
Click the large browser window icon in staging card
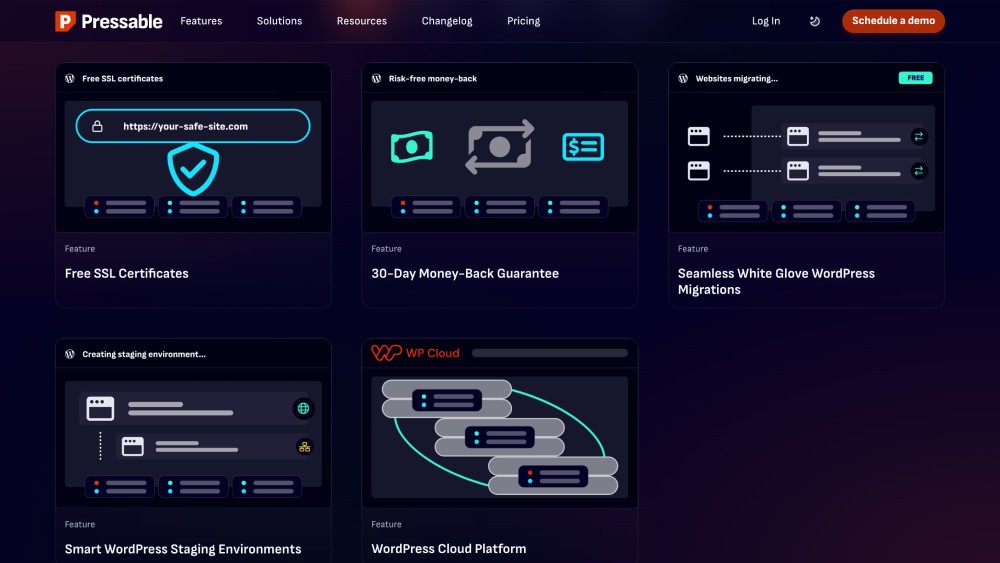[100, 409]
